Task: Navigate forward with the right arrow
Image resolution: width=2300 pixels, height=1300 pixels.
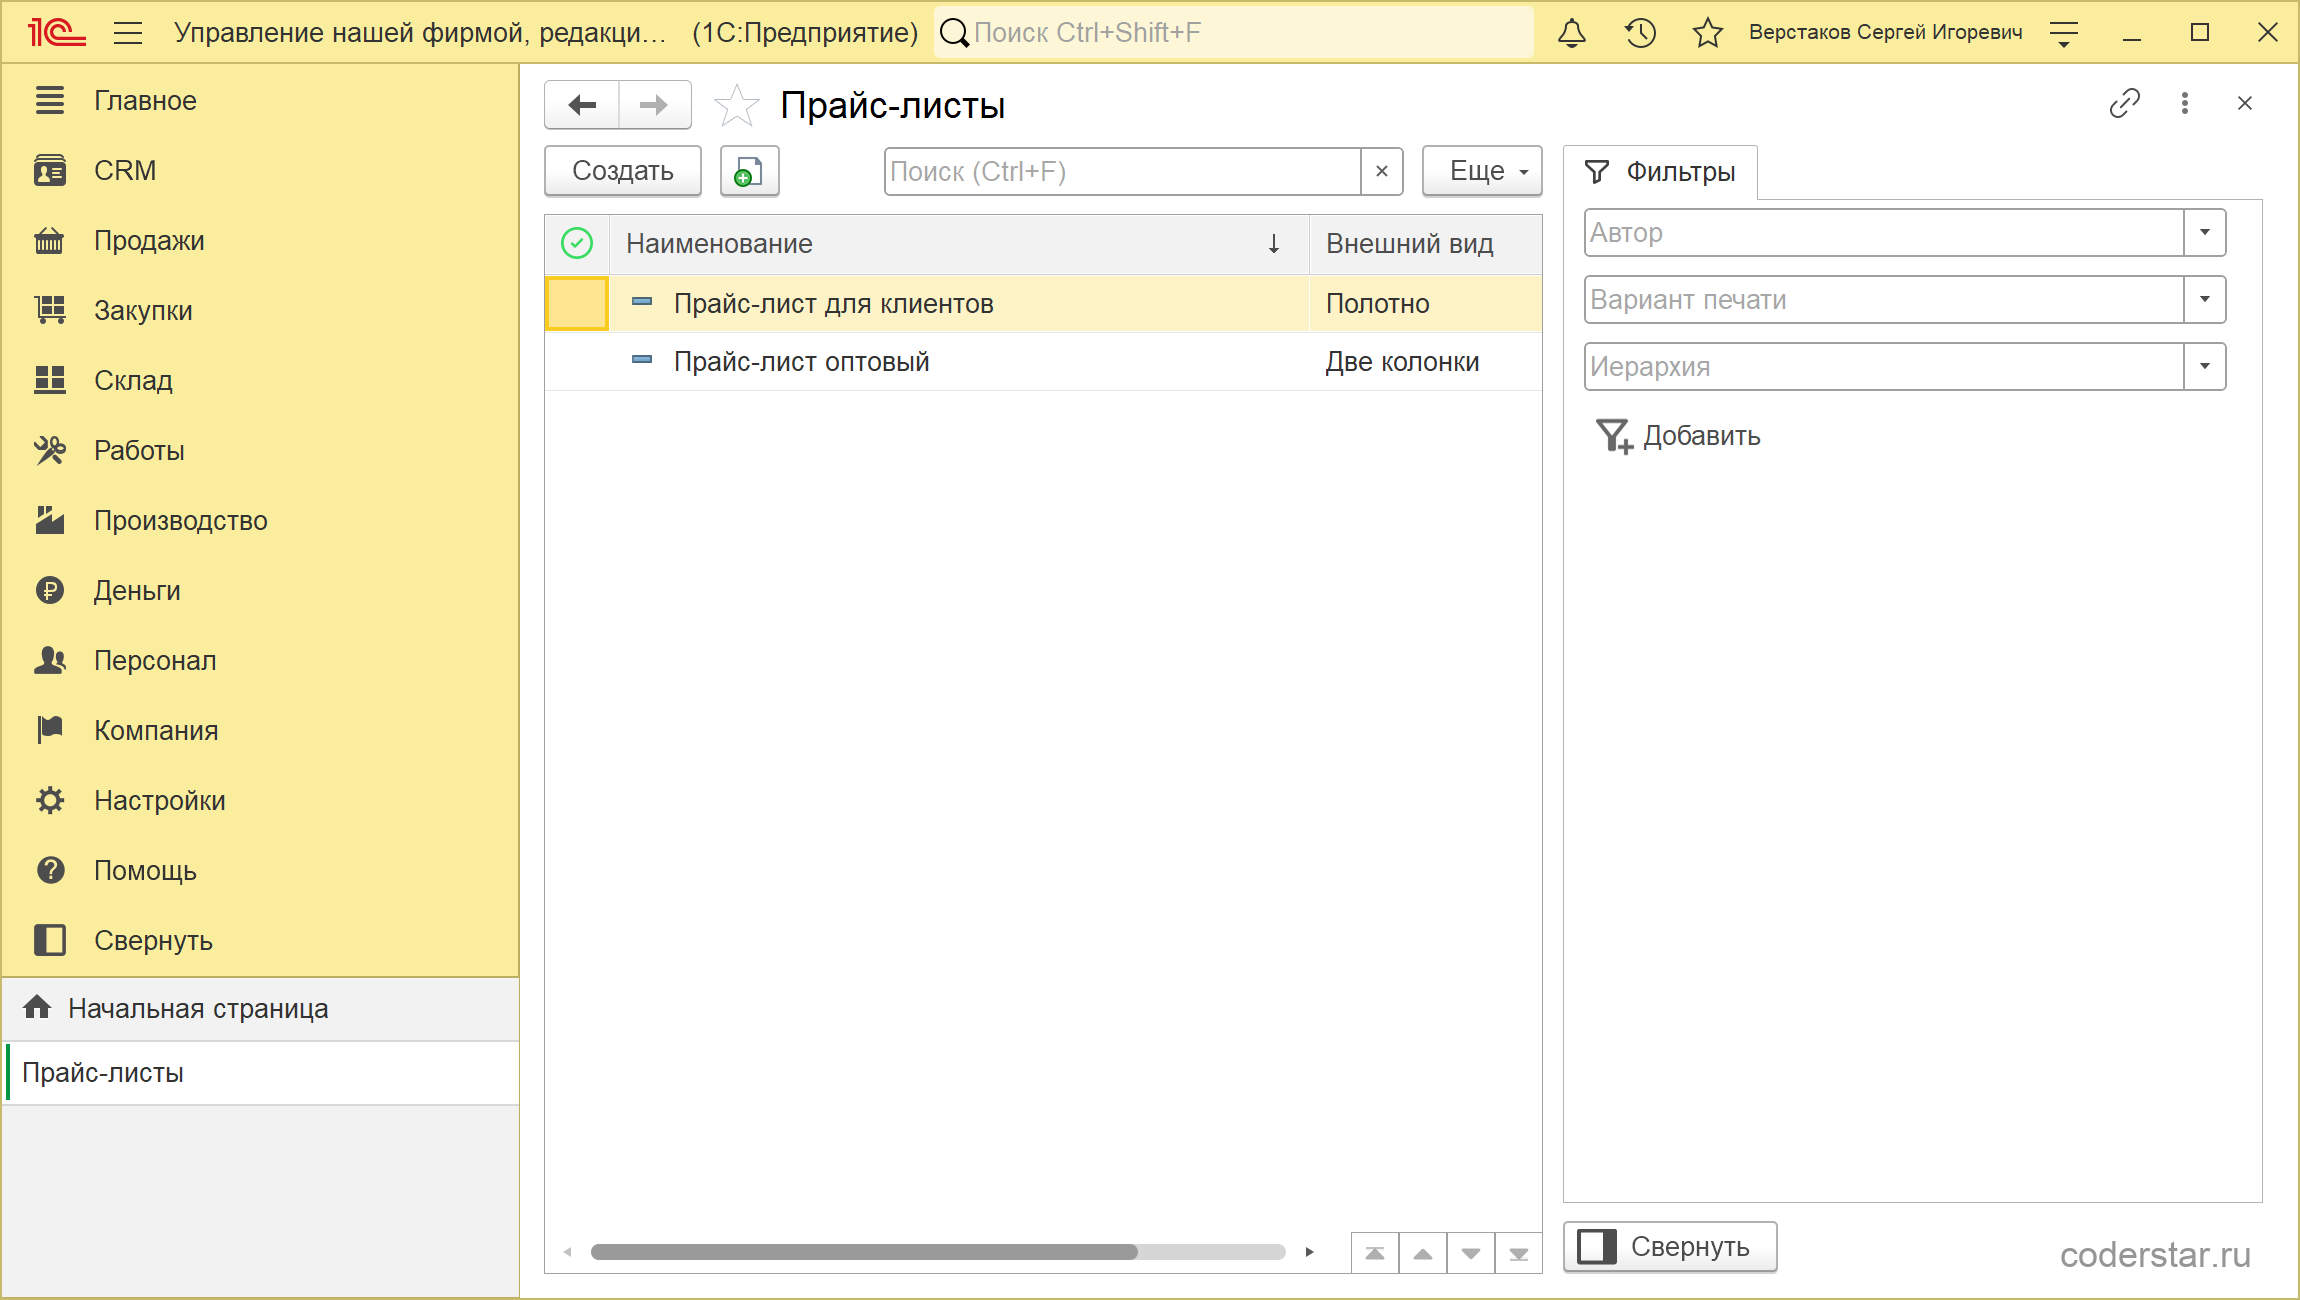Action: pyautogui.click(x=655, y=105)
